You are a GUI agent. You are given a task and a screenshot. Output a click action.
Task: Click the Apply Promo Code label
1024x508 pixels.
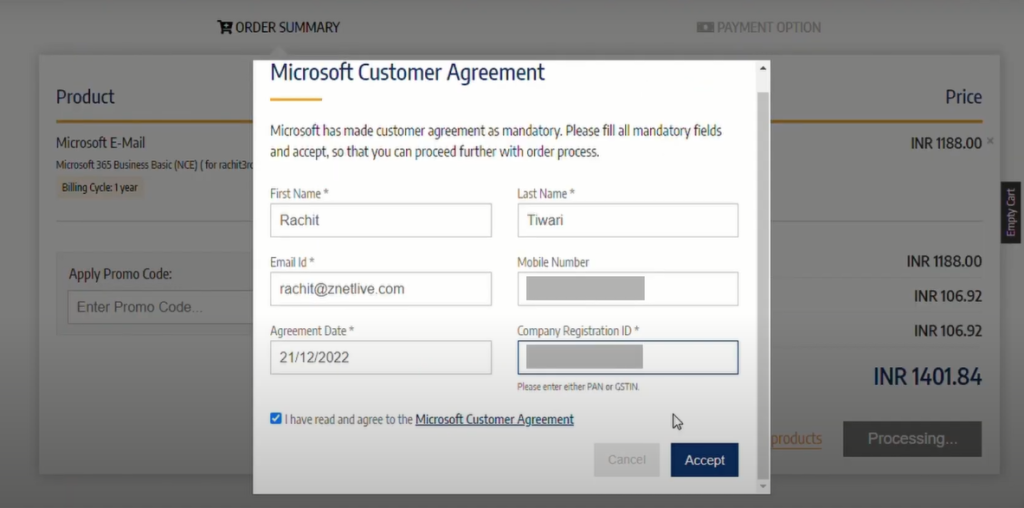coord(120,274)
